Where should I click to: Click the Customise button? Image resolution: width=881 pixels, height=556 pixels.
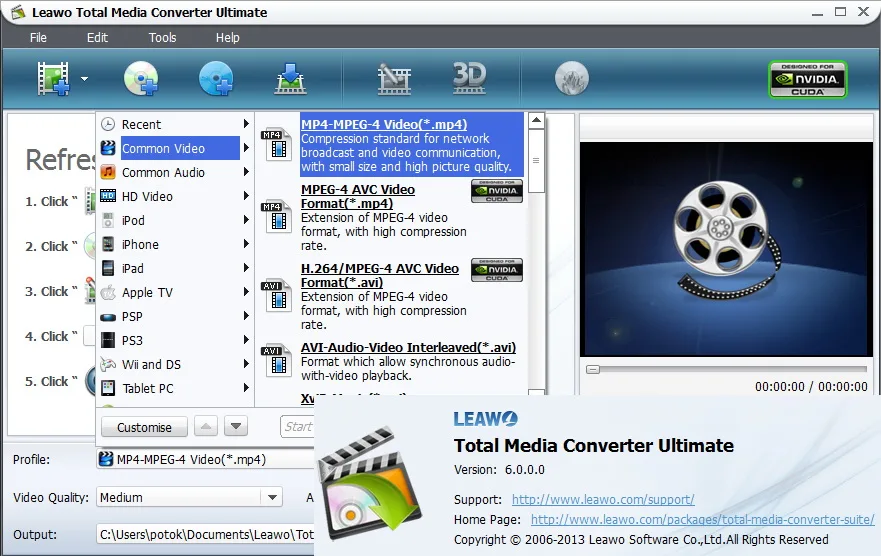[x=144, y=427]
